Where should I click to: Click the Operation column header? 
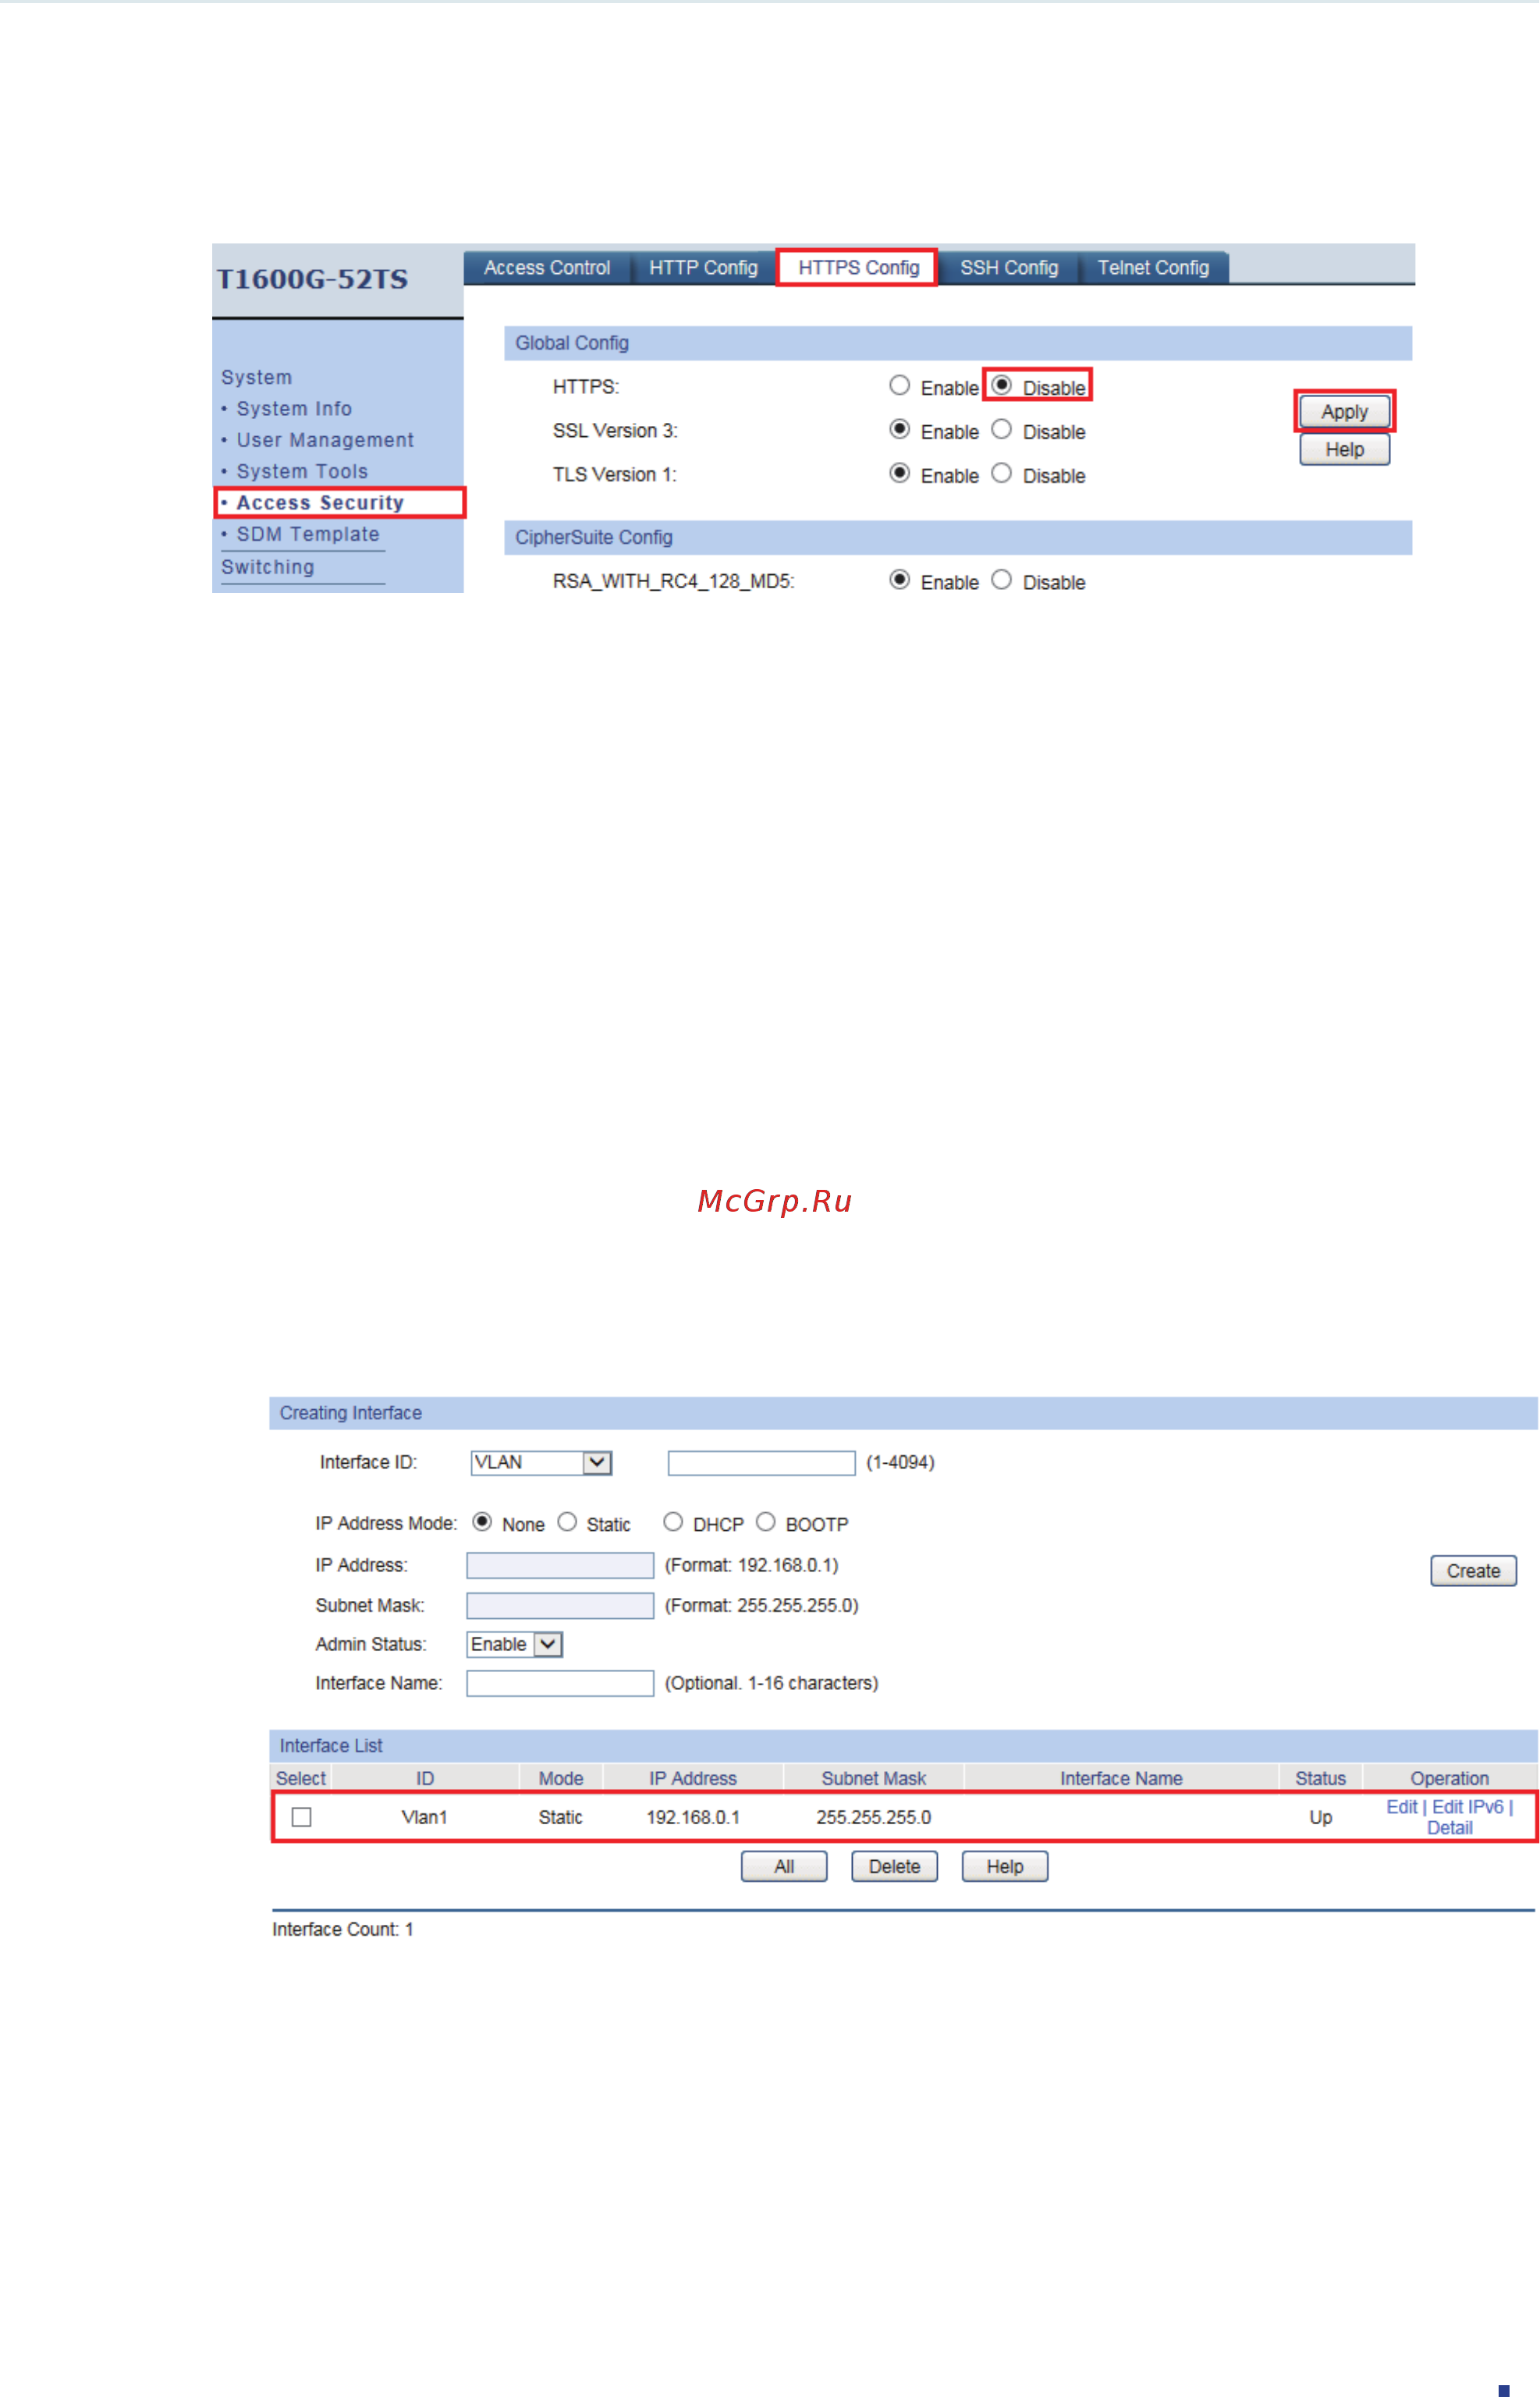(x=1450, y=1779)
